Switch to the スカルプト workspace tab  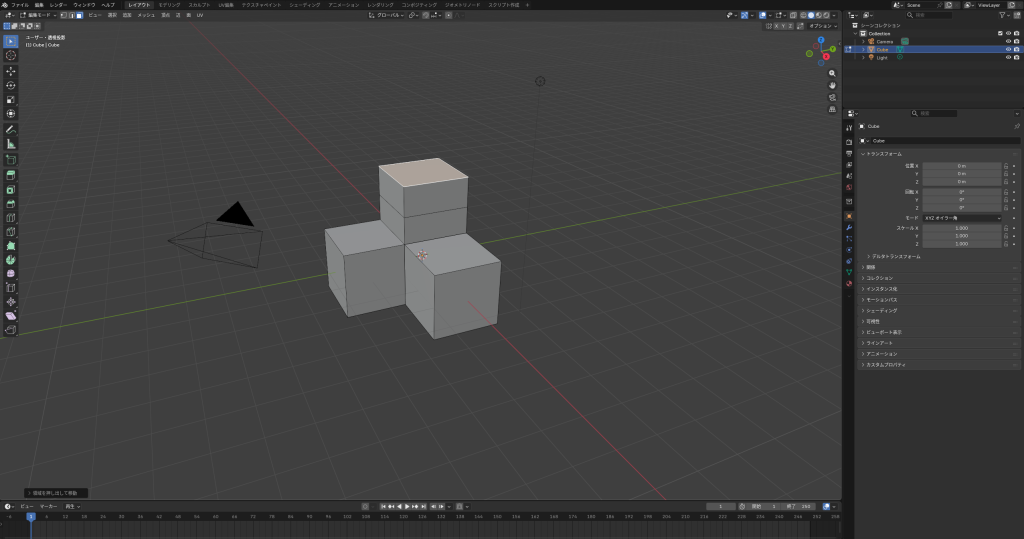coord(199,5)
